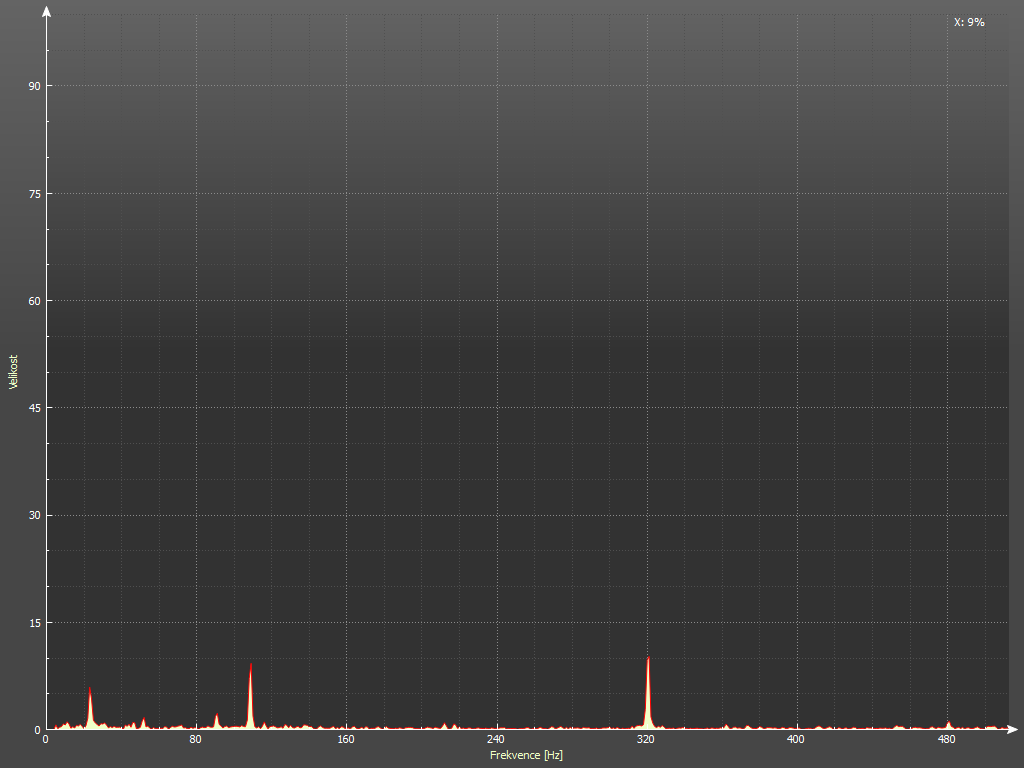Click the 240 tick label on frequency axis

tap(496, 741)
